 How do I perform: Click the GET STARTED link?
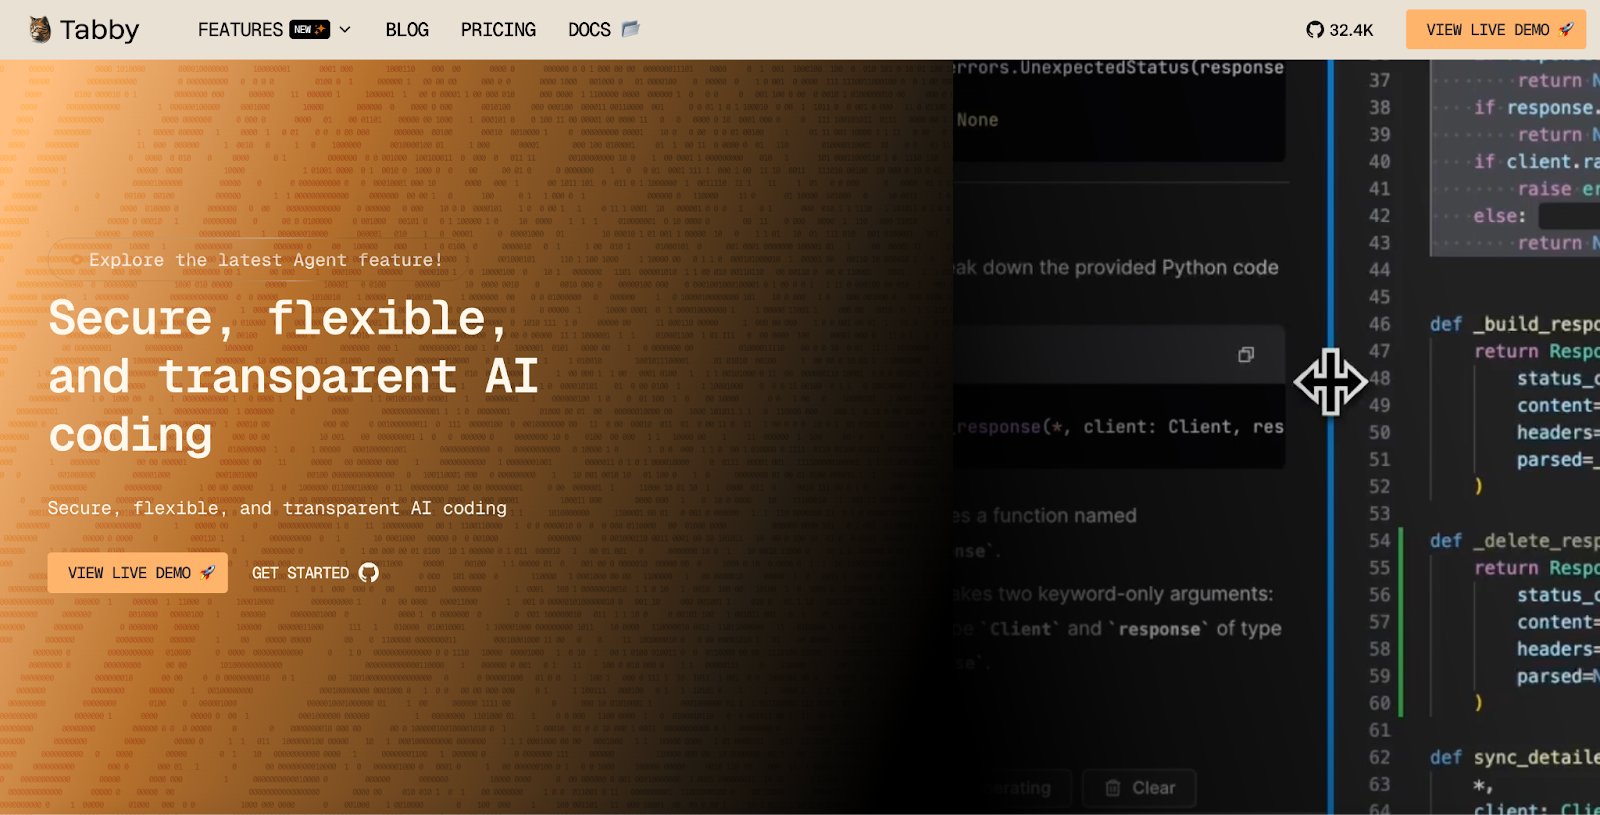point(300,573)
